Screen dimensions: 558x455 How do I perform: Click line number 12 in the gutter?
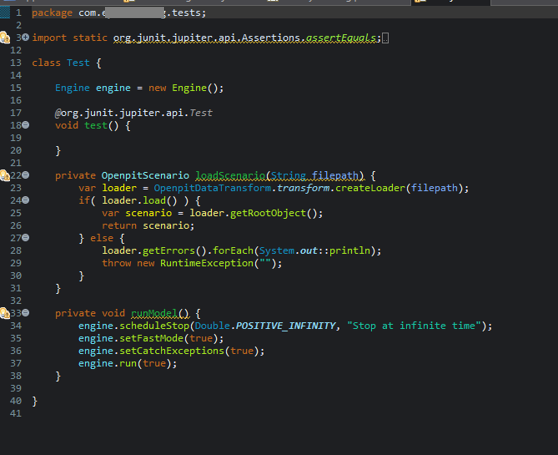click(16, 50)
